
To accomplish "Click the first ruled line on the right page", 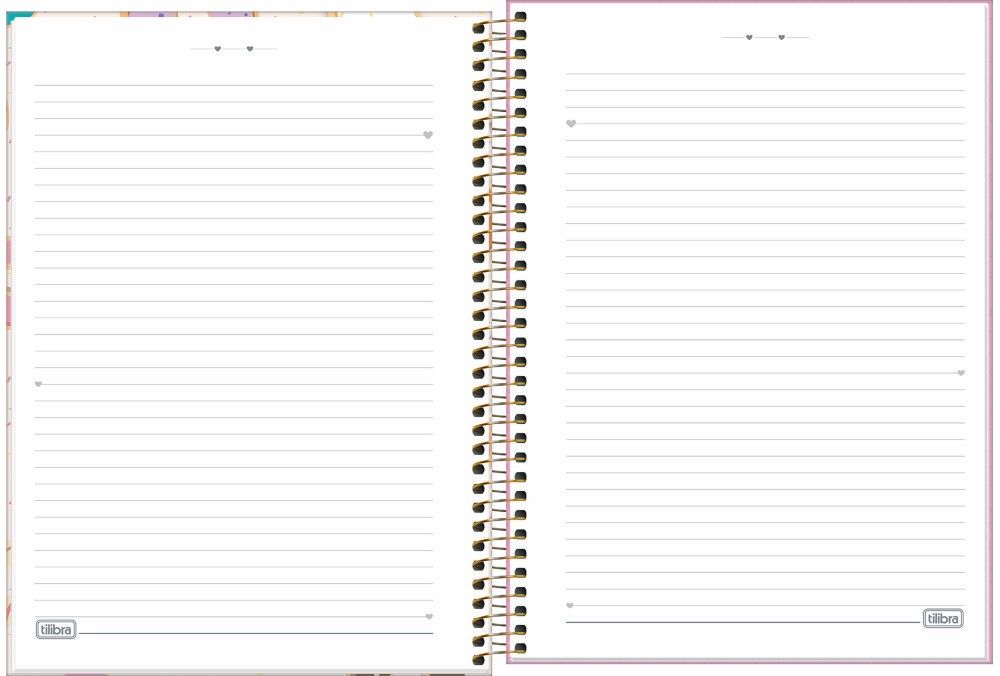I will [765, 74].
